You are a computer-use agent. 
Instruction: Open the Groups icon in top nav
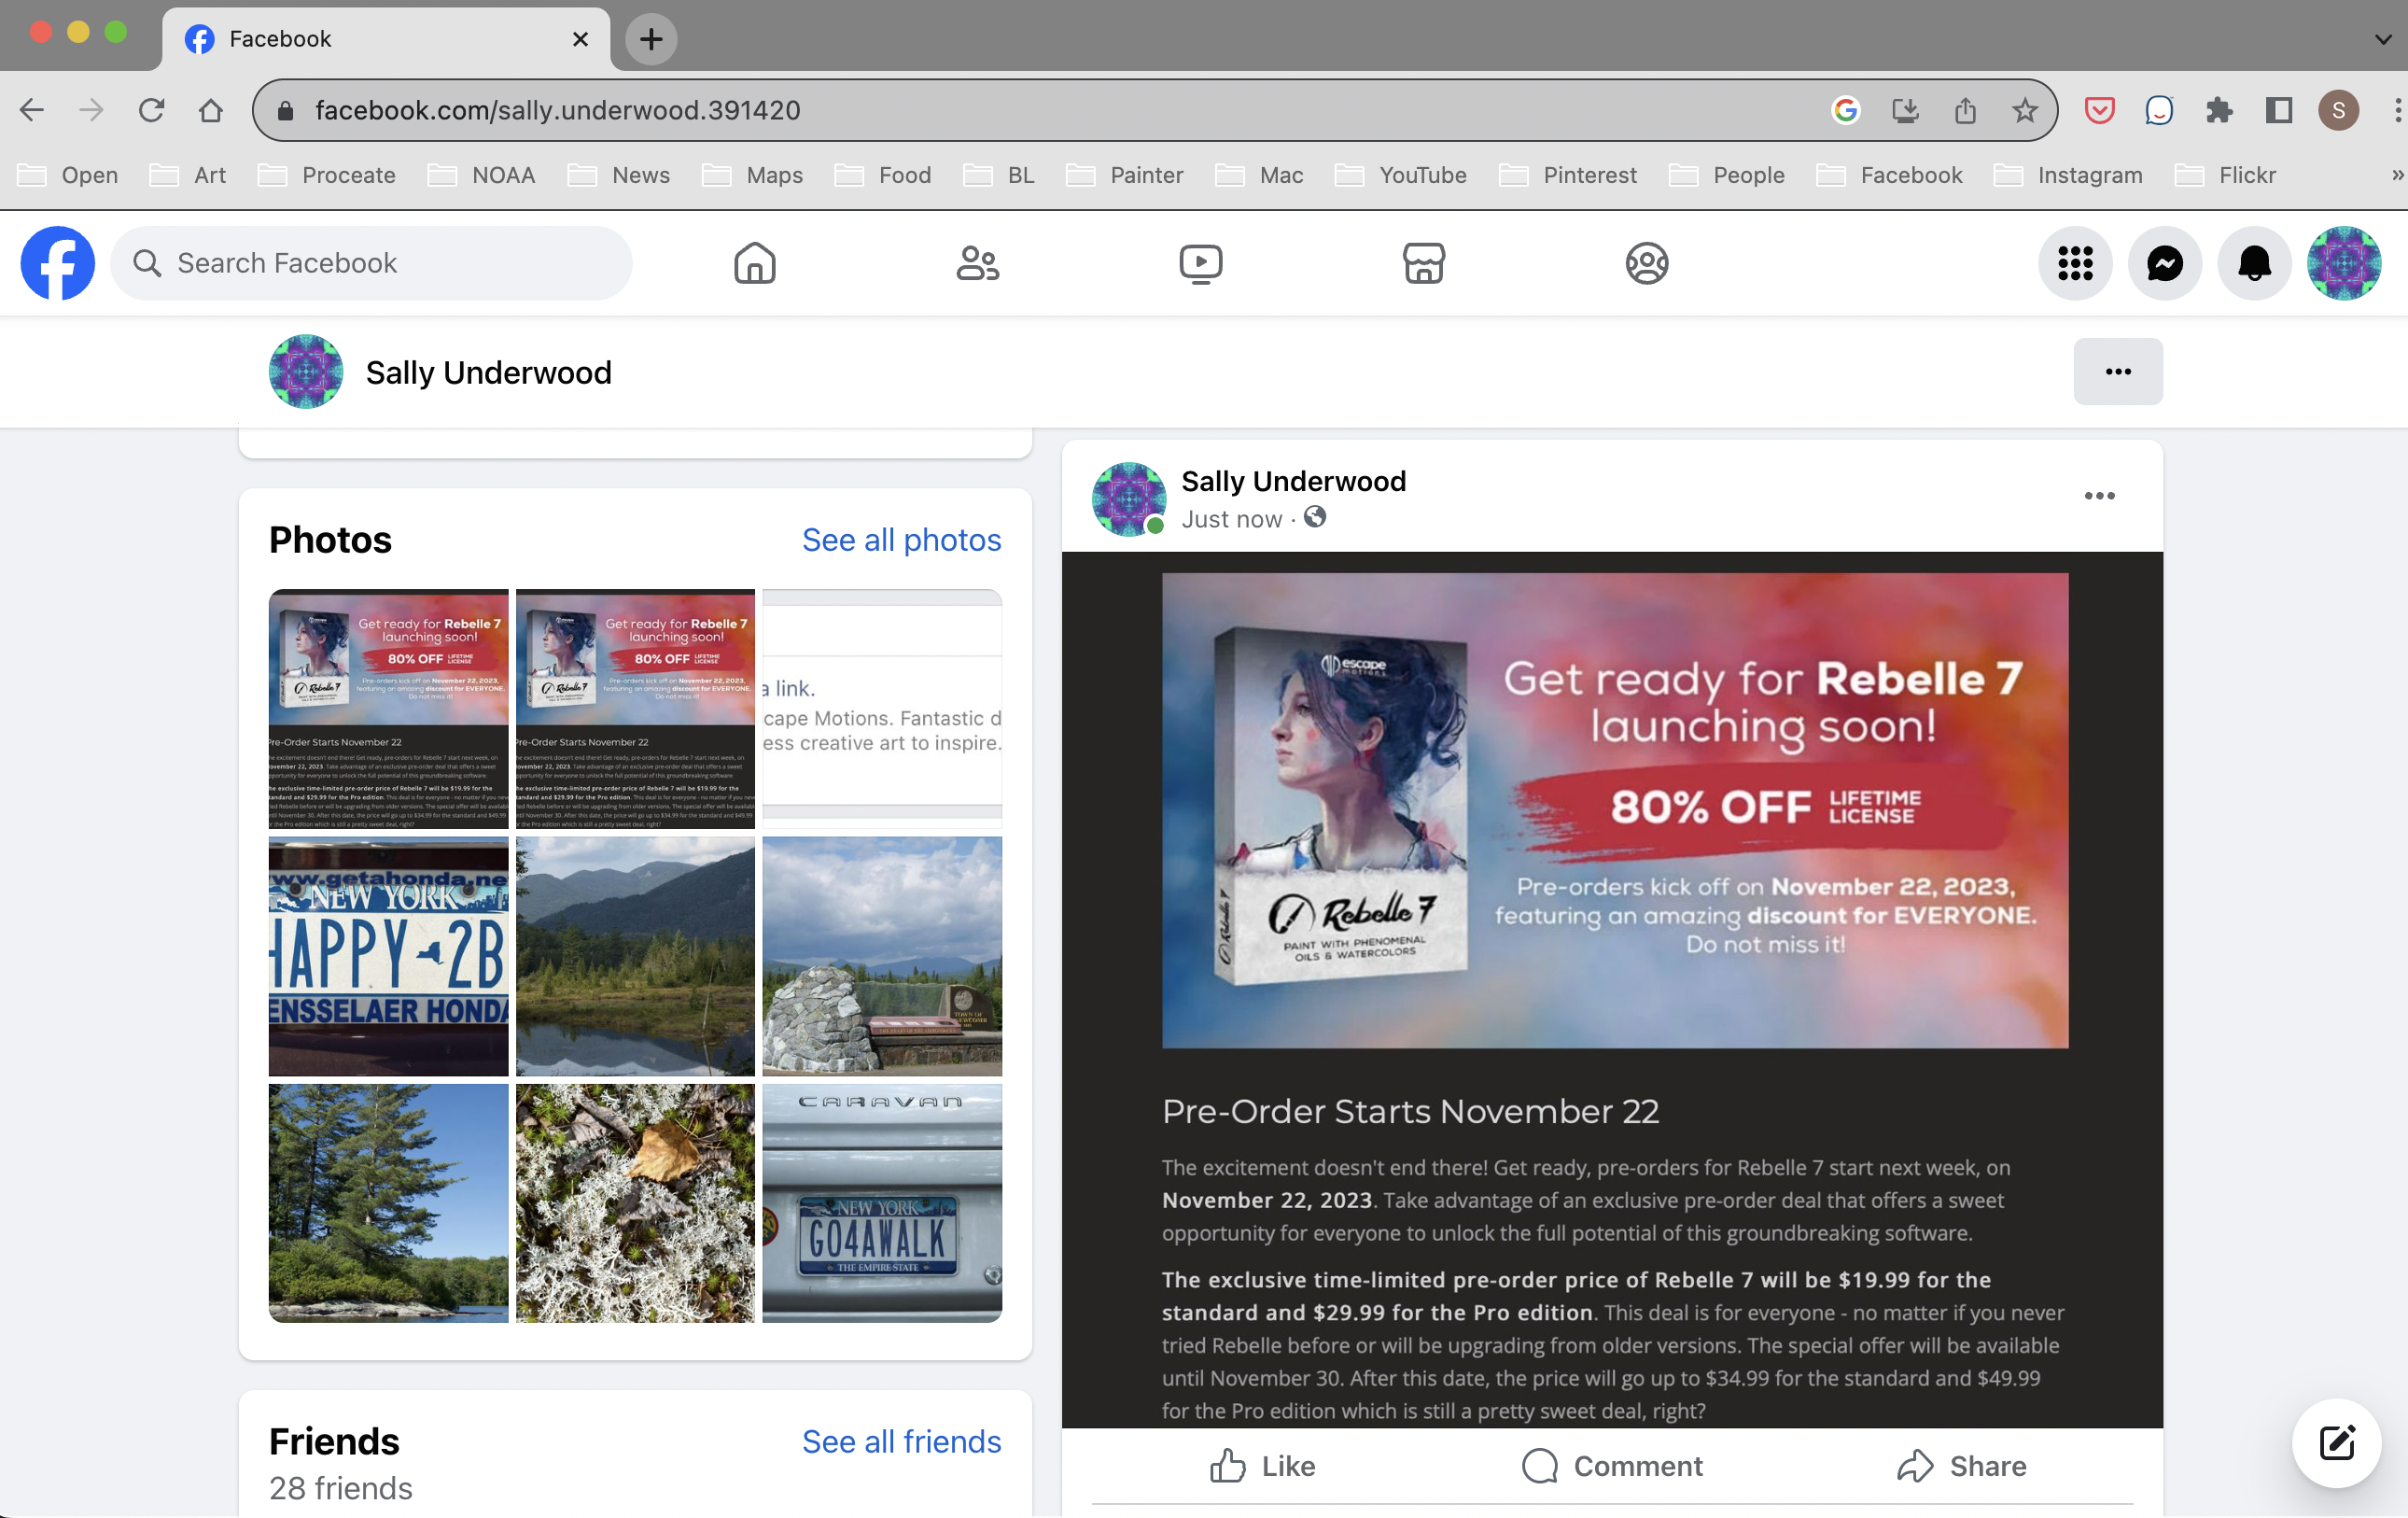click(1646, 263)
